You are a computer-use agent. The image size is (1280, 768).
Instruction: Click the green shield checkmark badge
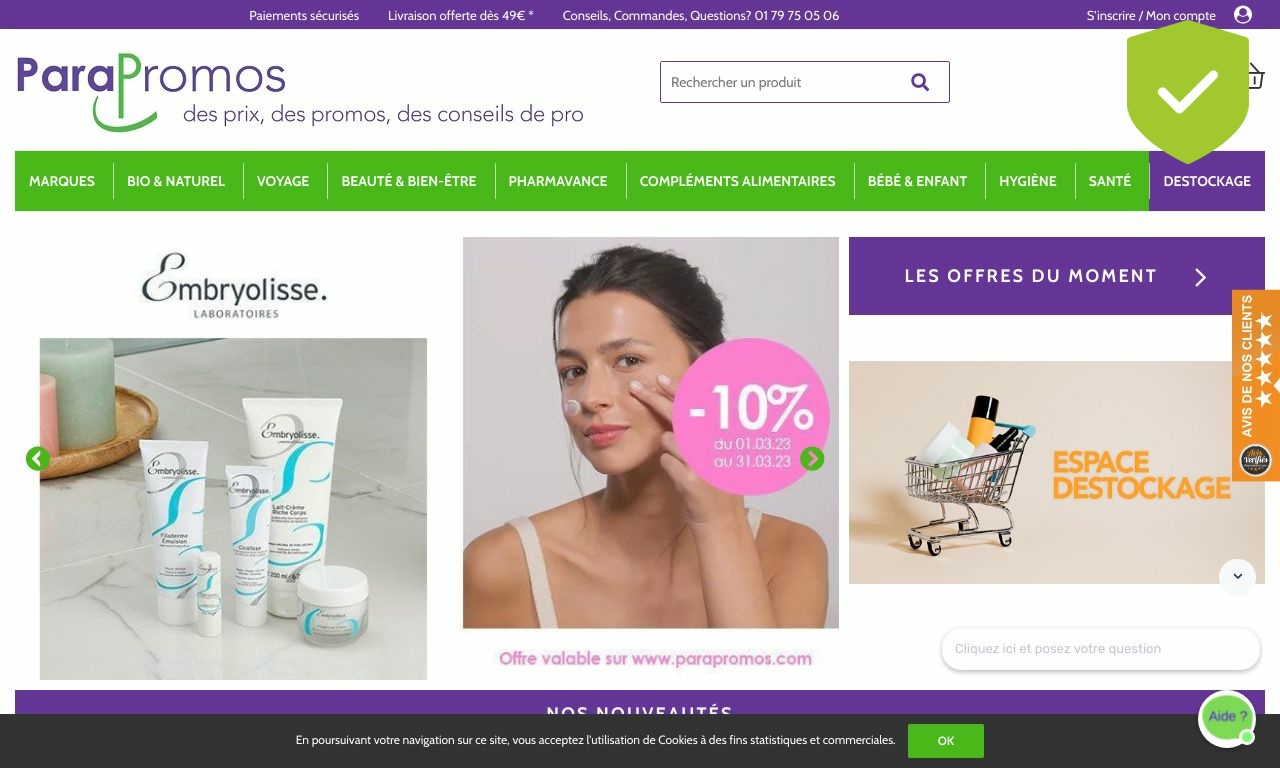click(1188, 91)
